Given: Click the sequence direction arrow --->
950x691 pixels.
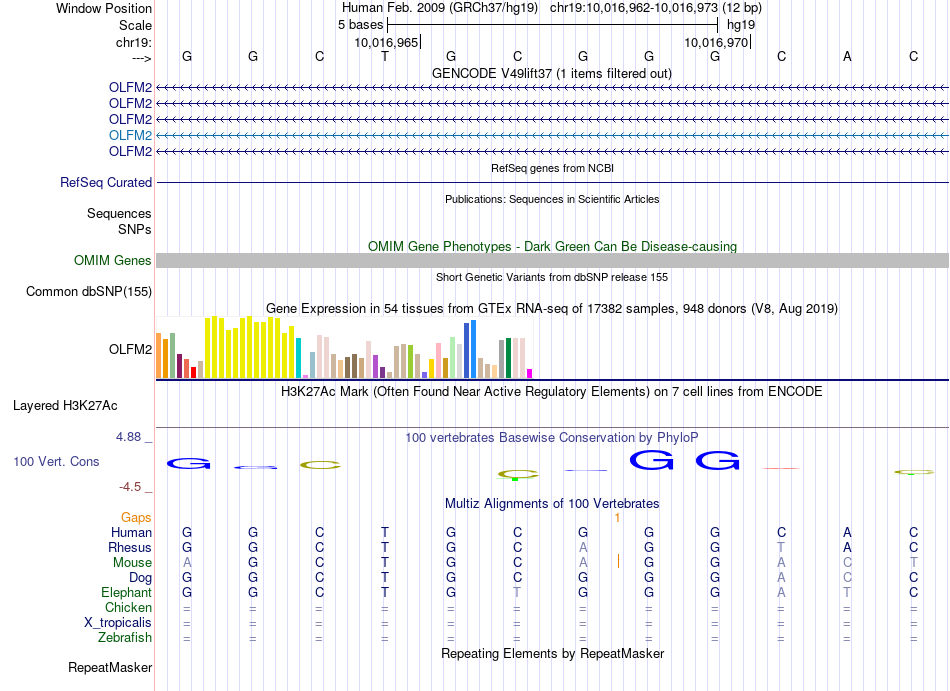Looking at the screenshot, I should point(141,58).
